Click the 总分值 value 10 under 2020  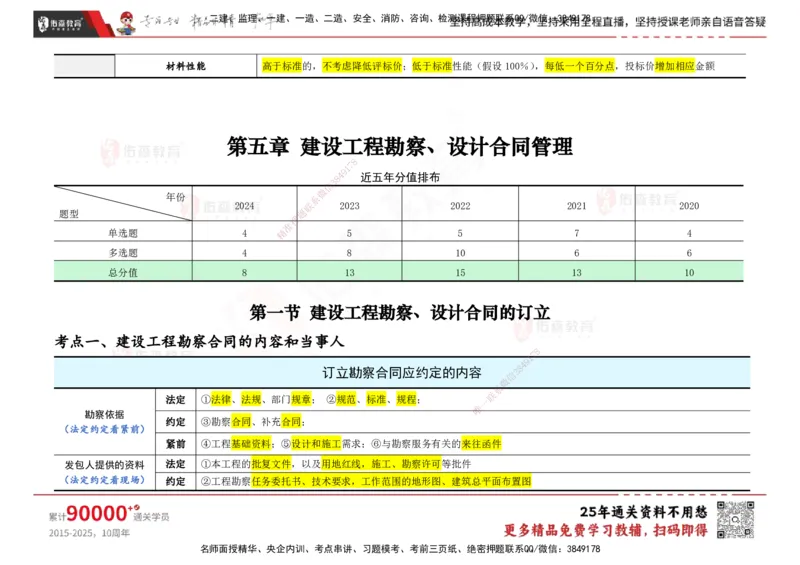(x=689, y=273)
